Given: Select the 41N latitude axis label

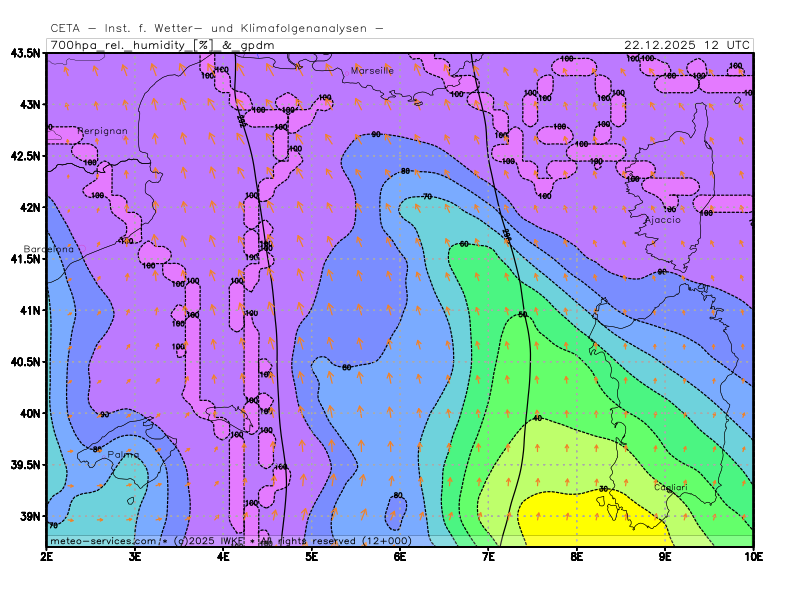Looking at the screenshot, I should tap(27, 310).
